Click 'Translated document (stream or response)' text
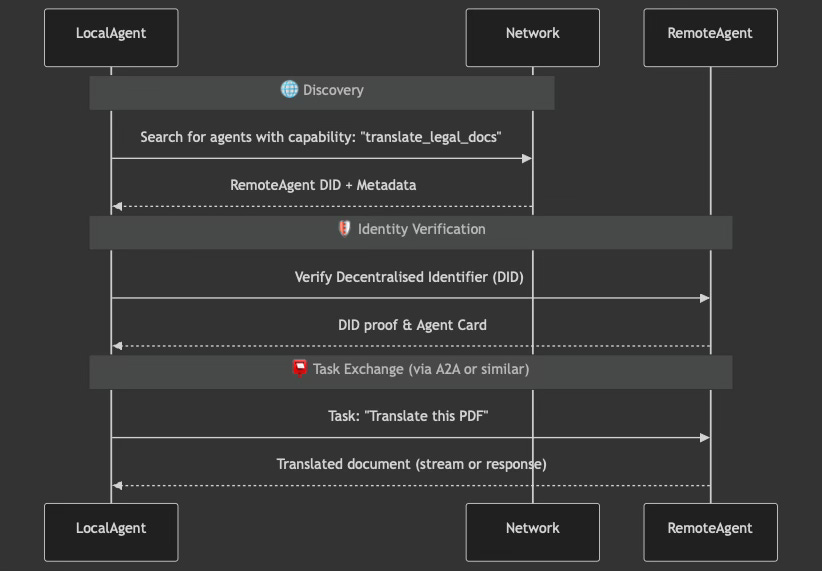Screen dimensions: 822x571 point(412,464)
